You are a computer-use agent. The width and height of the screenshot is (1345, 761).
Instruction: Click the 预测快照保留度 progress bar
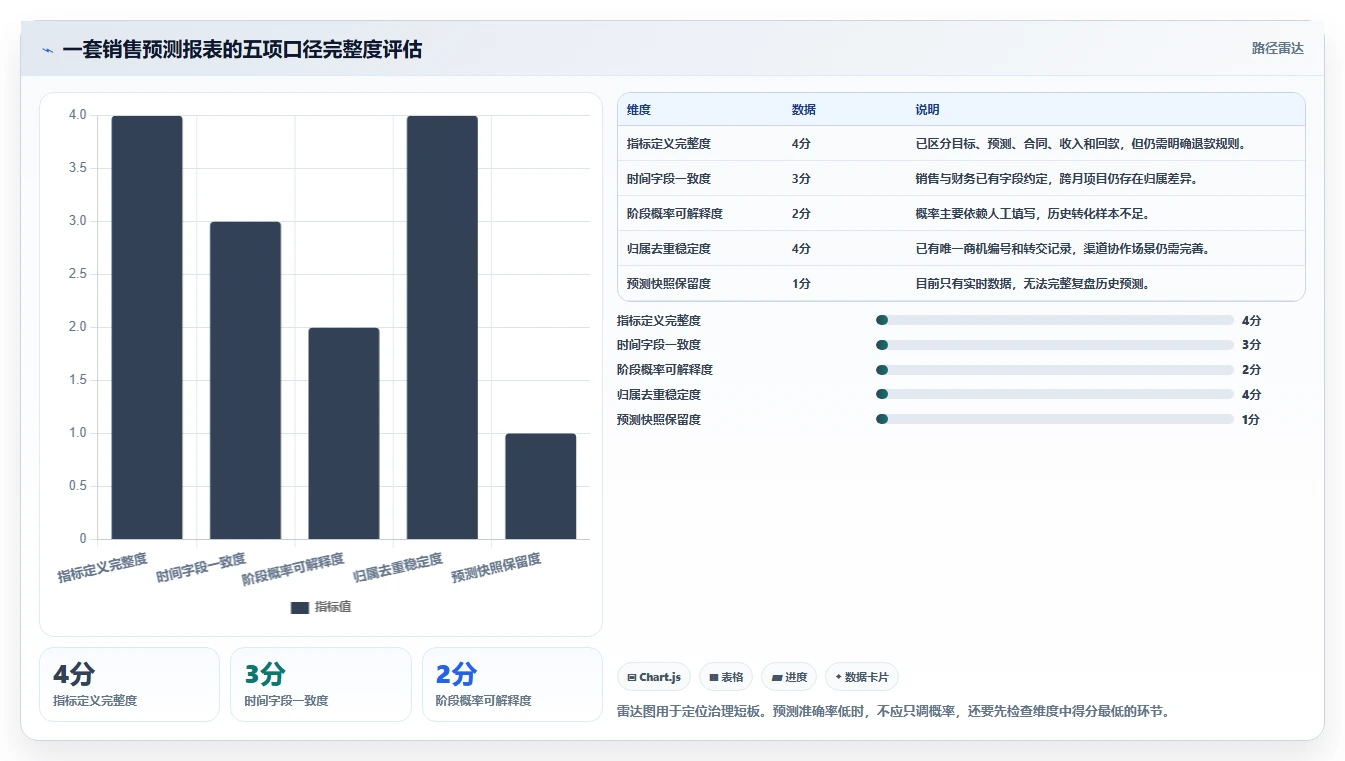[x=1054, y=419]
